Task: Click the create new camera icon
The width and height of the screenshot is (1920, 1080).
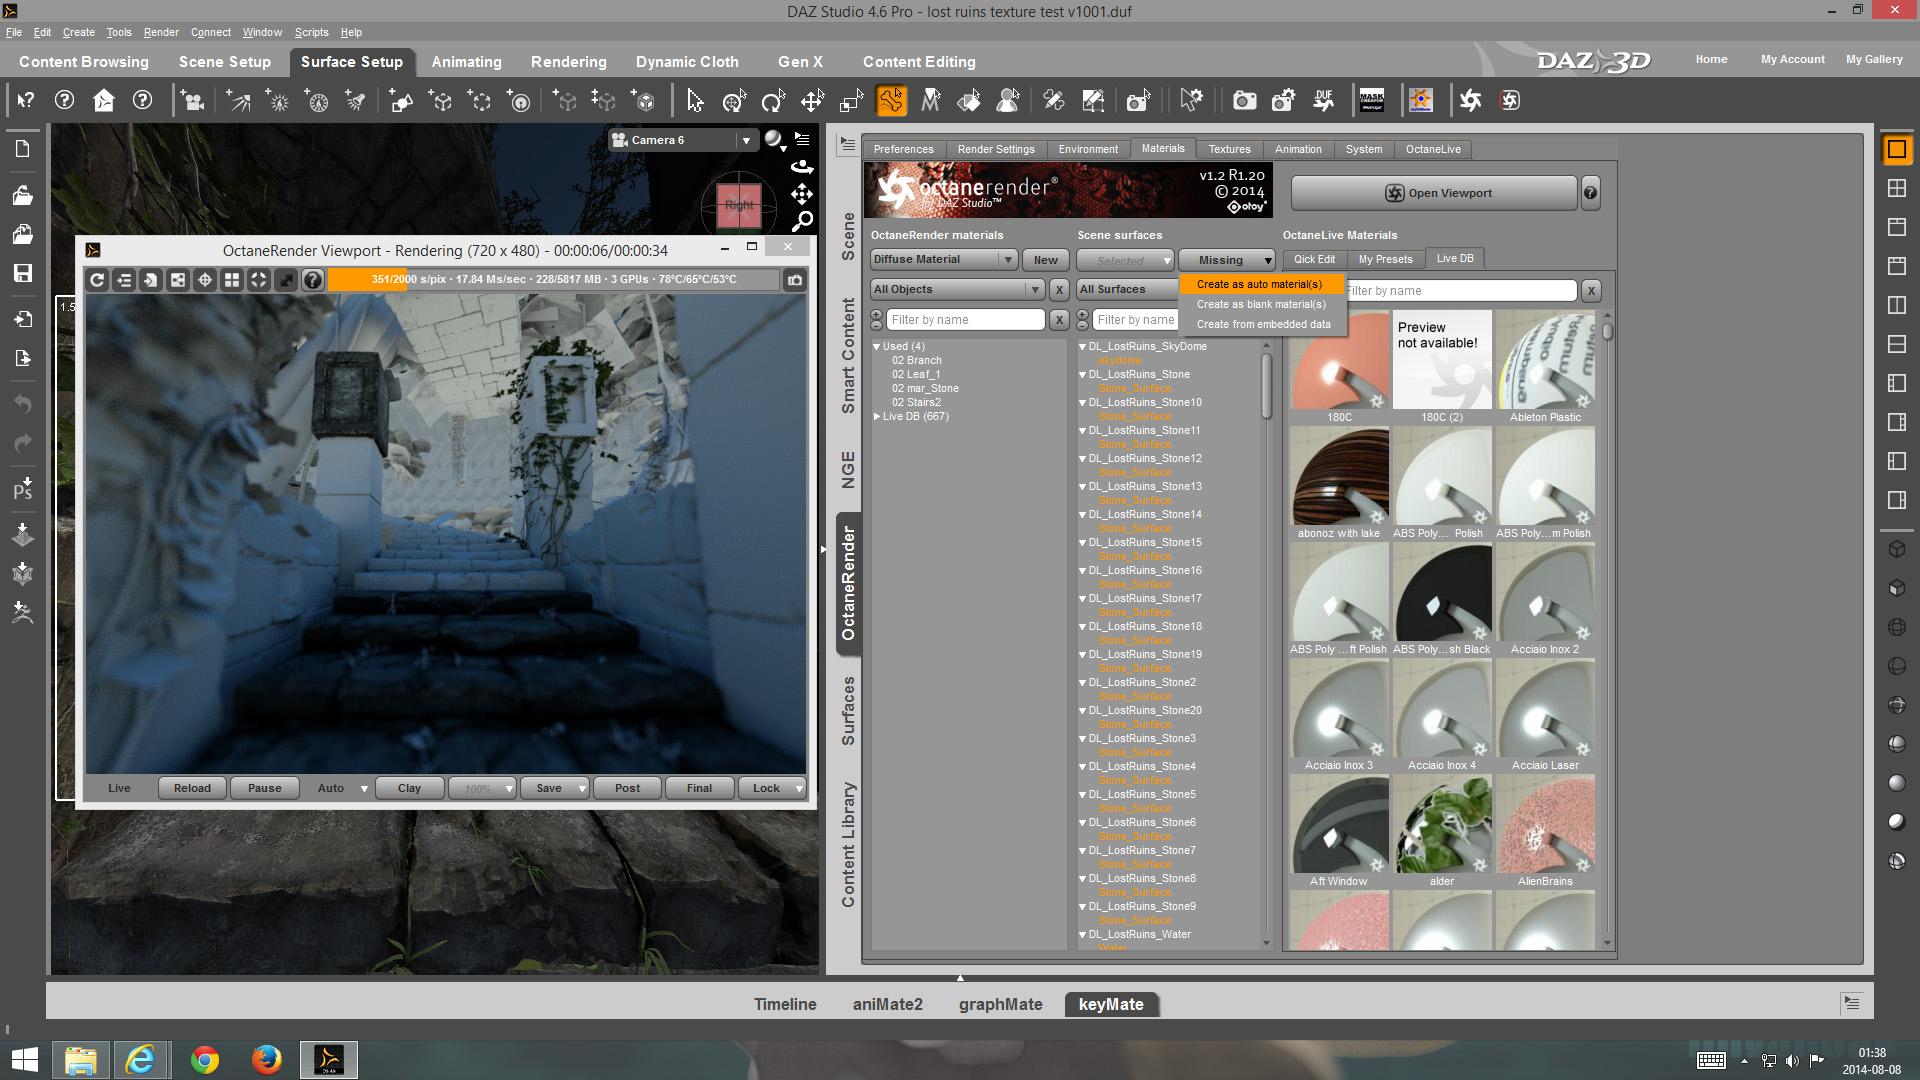Action: click(192, 101)
